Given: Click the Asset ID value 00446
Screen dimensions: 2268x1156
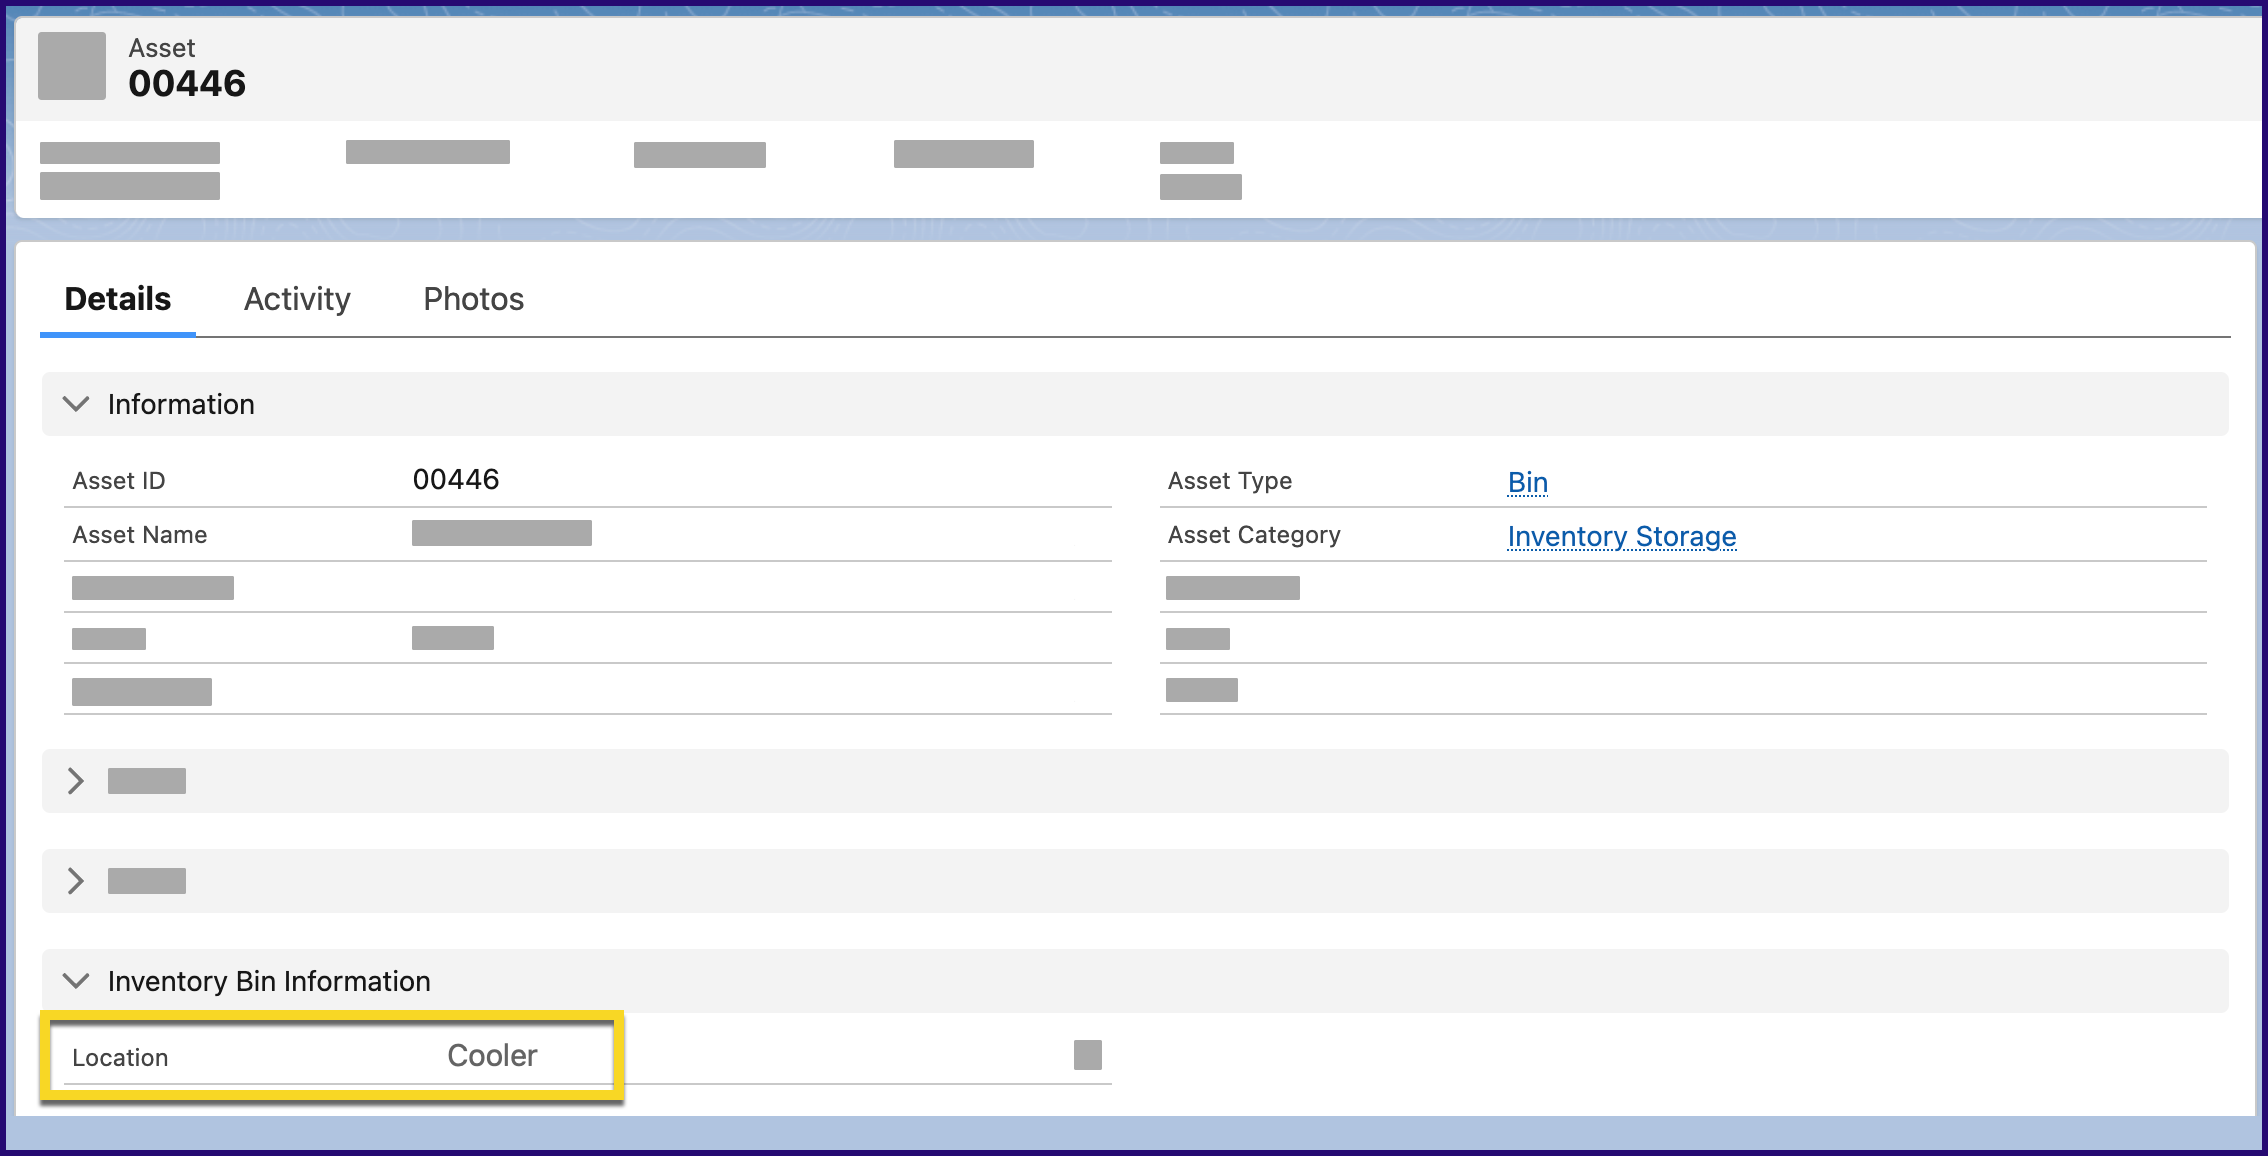Looking at the screenshot, I should tap(456, 480).
